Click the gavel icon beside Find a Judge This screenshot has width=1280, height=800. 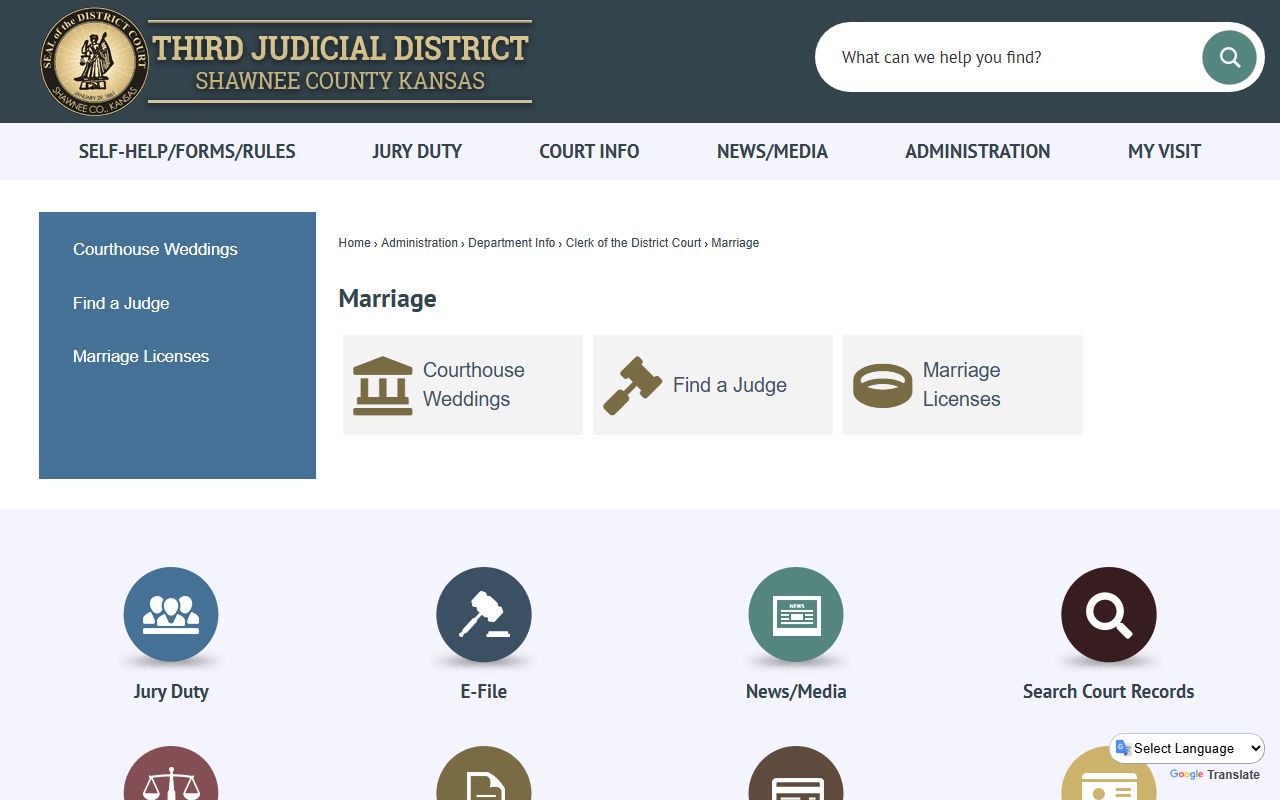point(632,385)
